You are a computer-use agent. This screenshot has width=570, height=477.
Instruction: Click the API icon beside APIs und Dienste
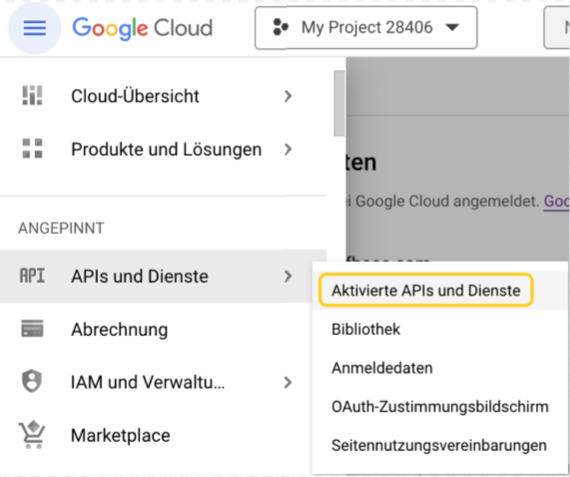[32, 276]
